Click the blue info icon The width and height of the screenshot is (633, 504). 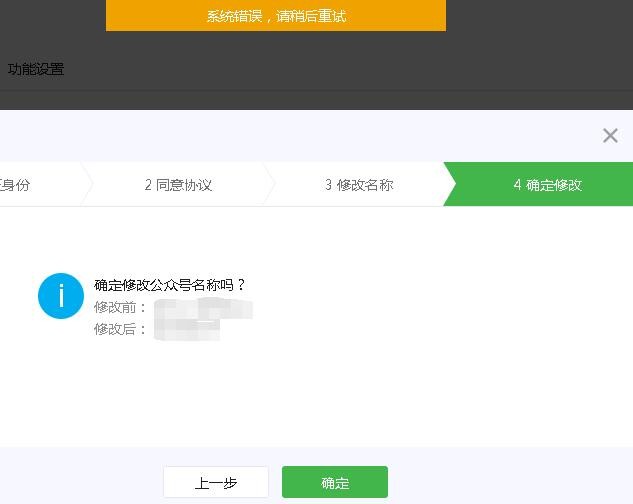(x=61, y=296)
